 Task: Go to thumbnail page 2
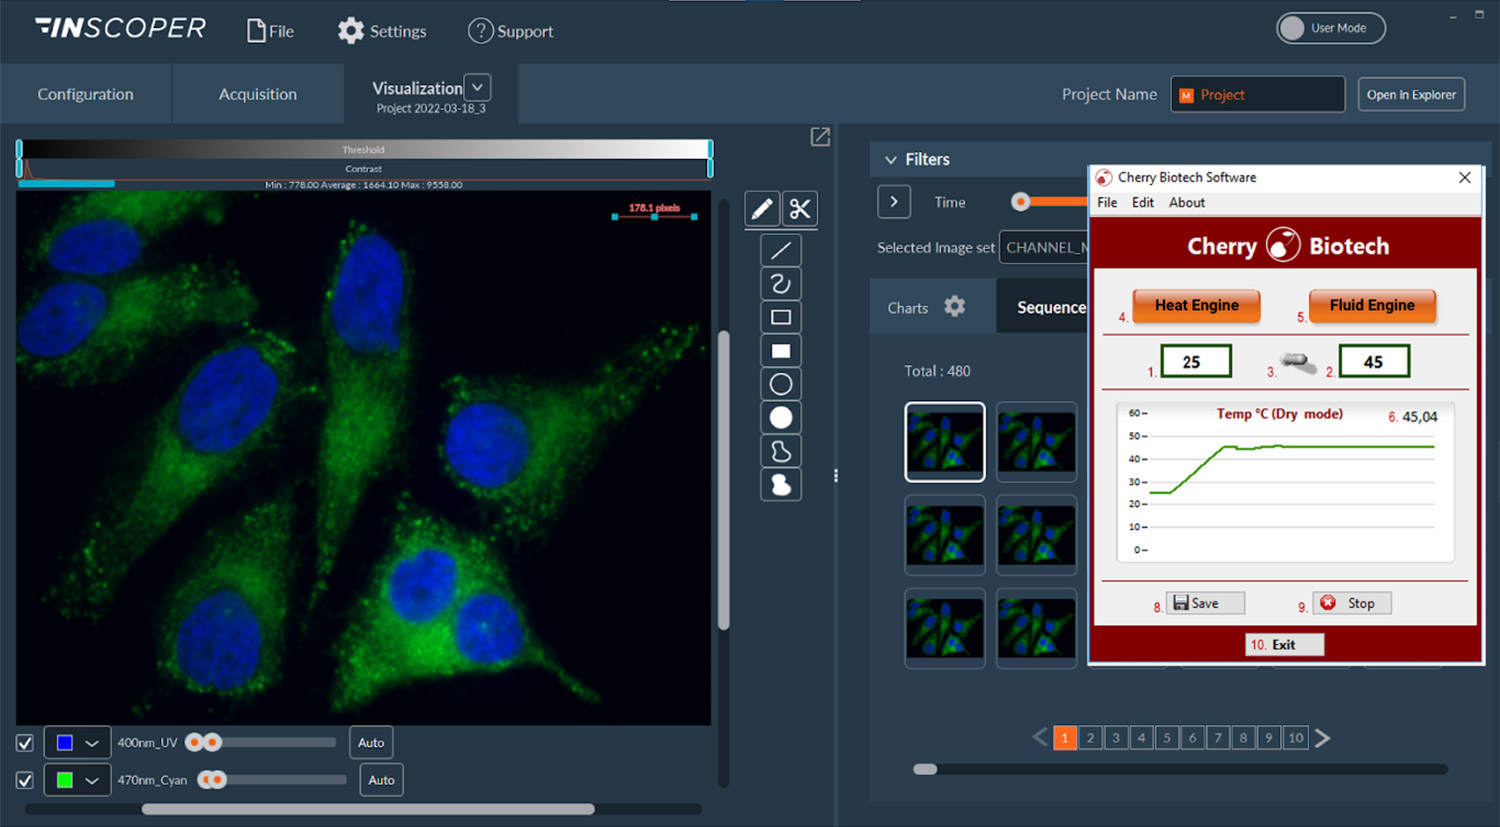point(1090,738)
